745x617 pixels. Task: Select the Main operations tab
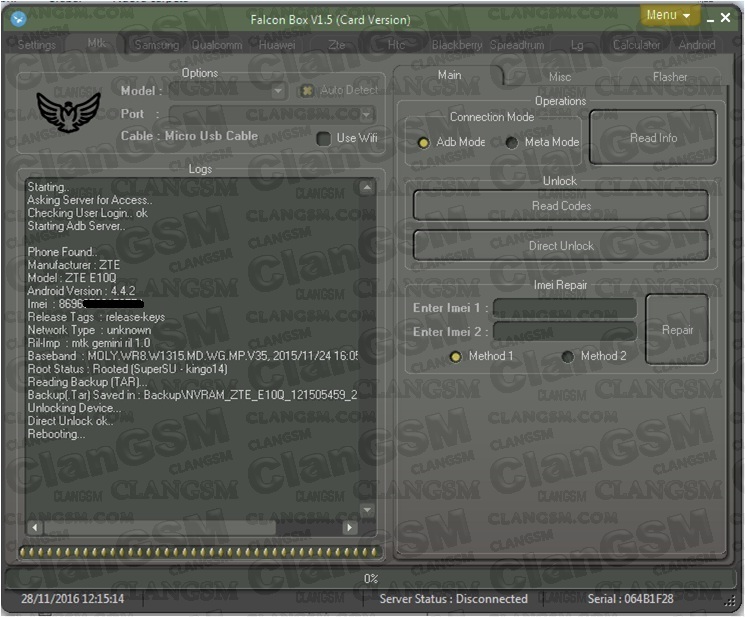tap(449, 75)
